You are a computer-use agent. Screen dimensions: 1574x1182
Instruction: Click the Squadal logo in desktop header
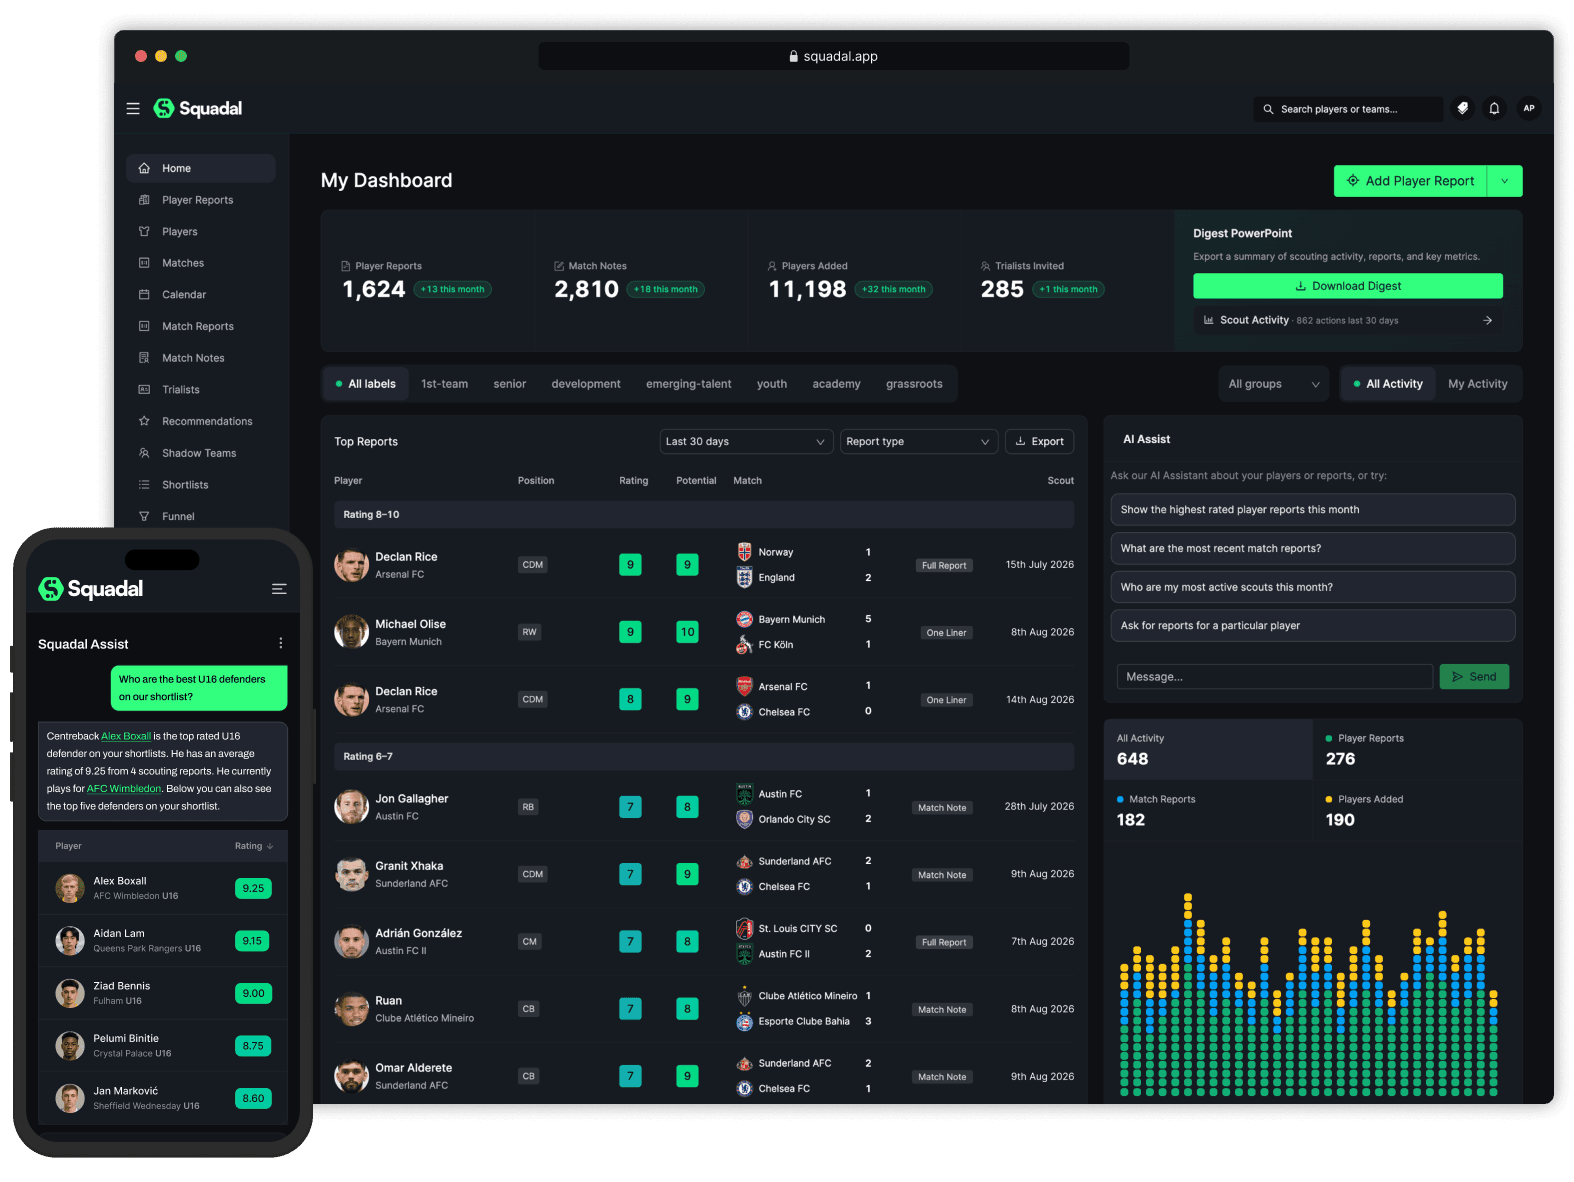[197, 108]
